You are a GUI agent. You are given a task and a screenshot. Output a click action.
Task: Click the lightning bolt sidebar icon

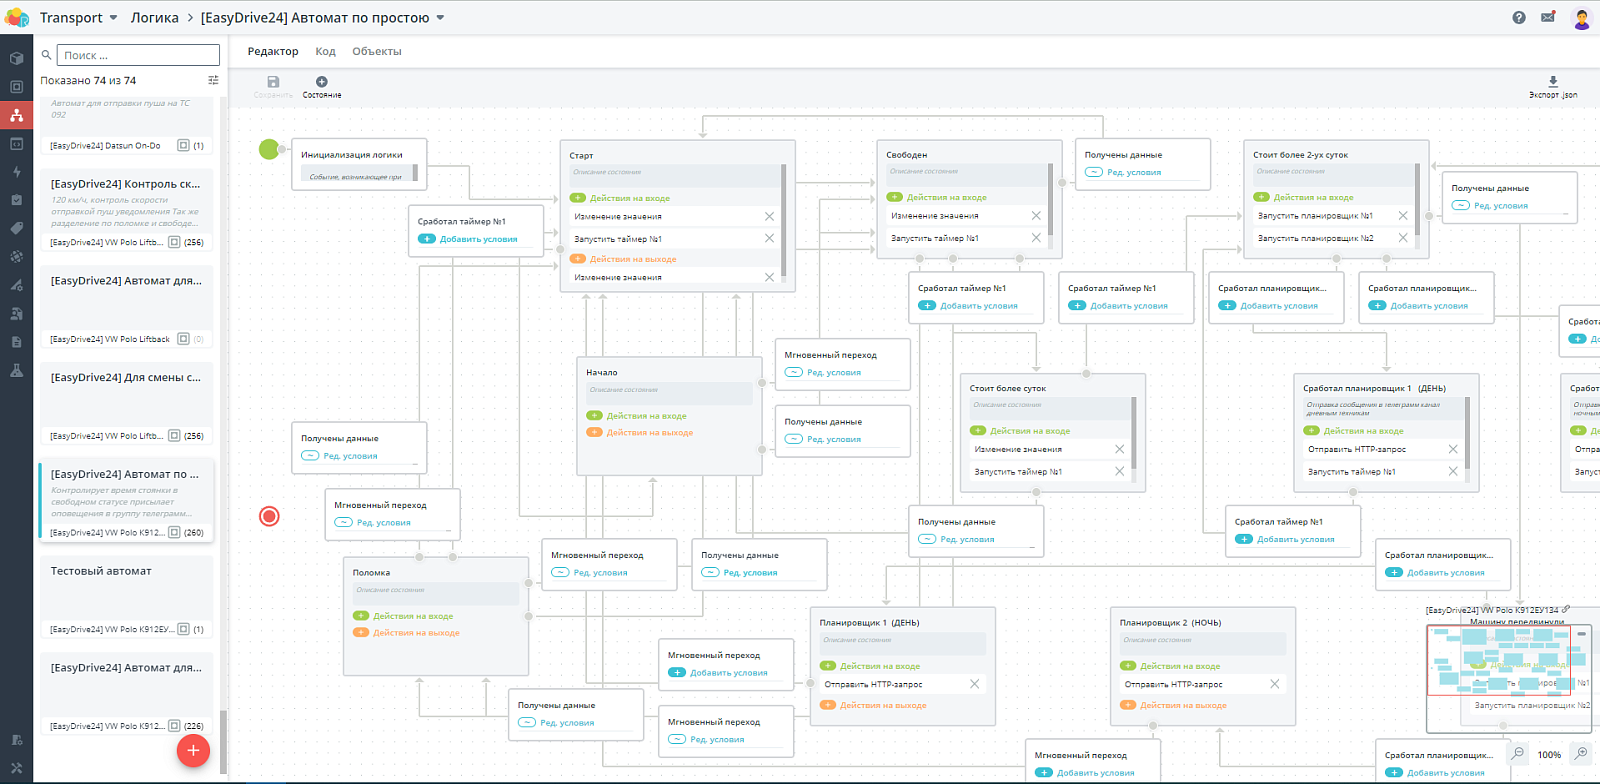[x=16, y=172]
